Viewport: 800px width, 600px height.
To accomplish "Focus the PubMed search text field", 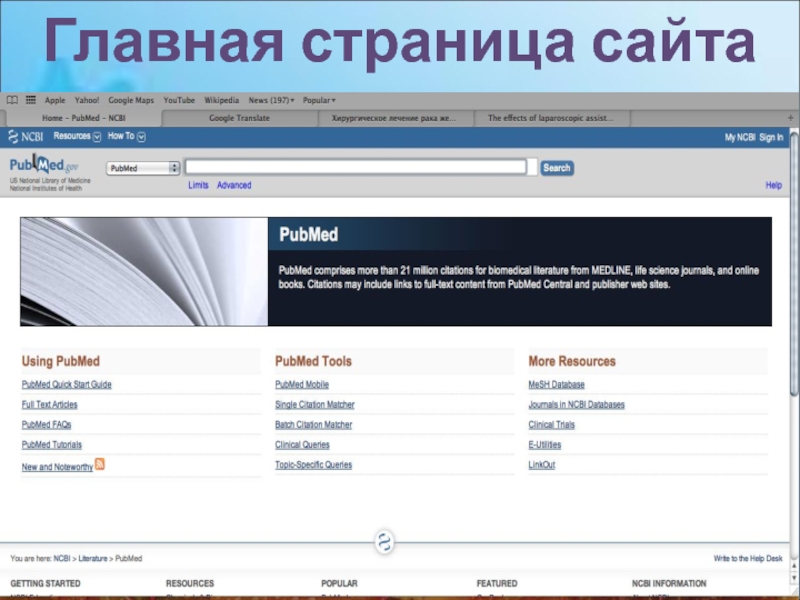I will [x=356, y=167].
